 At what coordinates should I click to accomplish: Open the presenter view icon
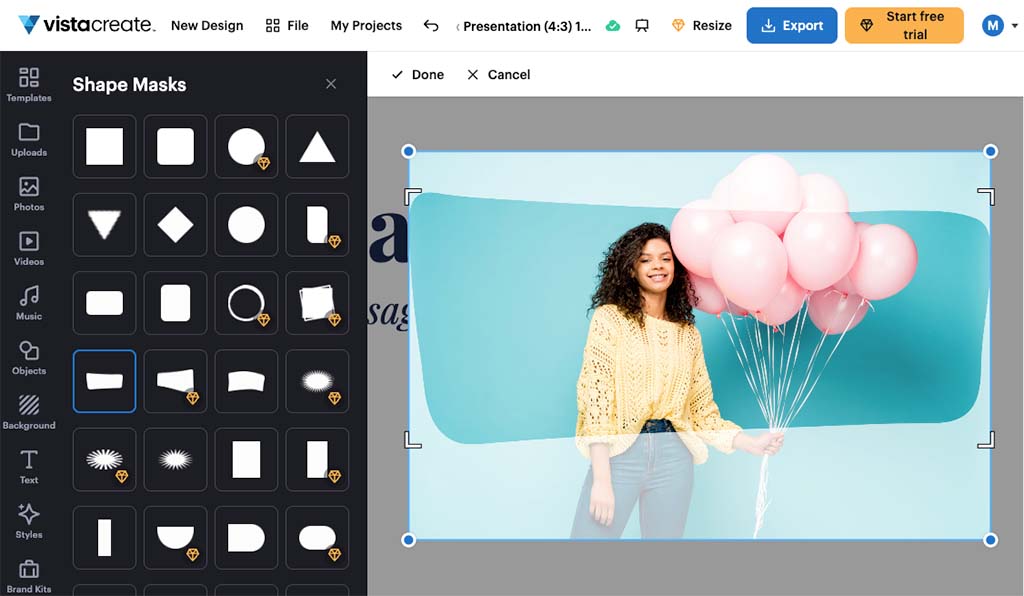641,25
